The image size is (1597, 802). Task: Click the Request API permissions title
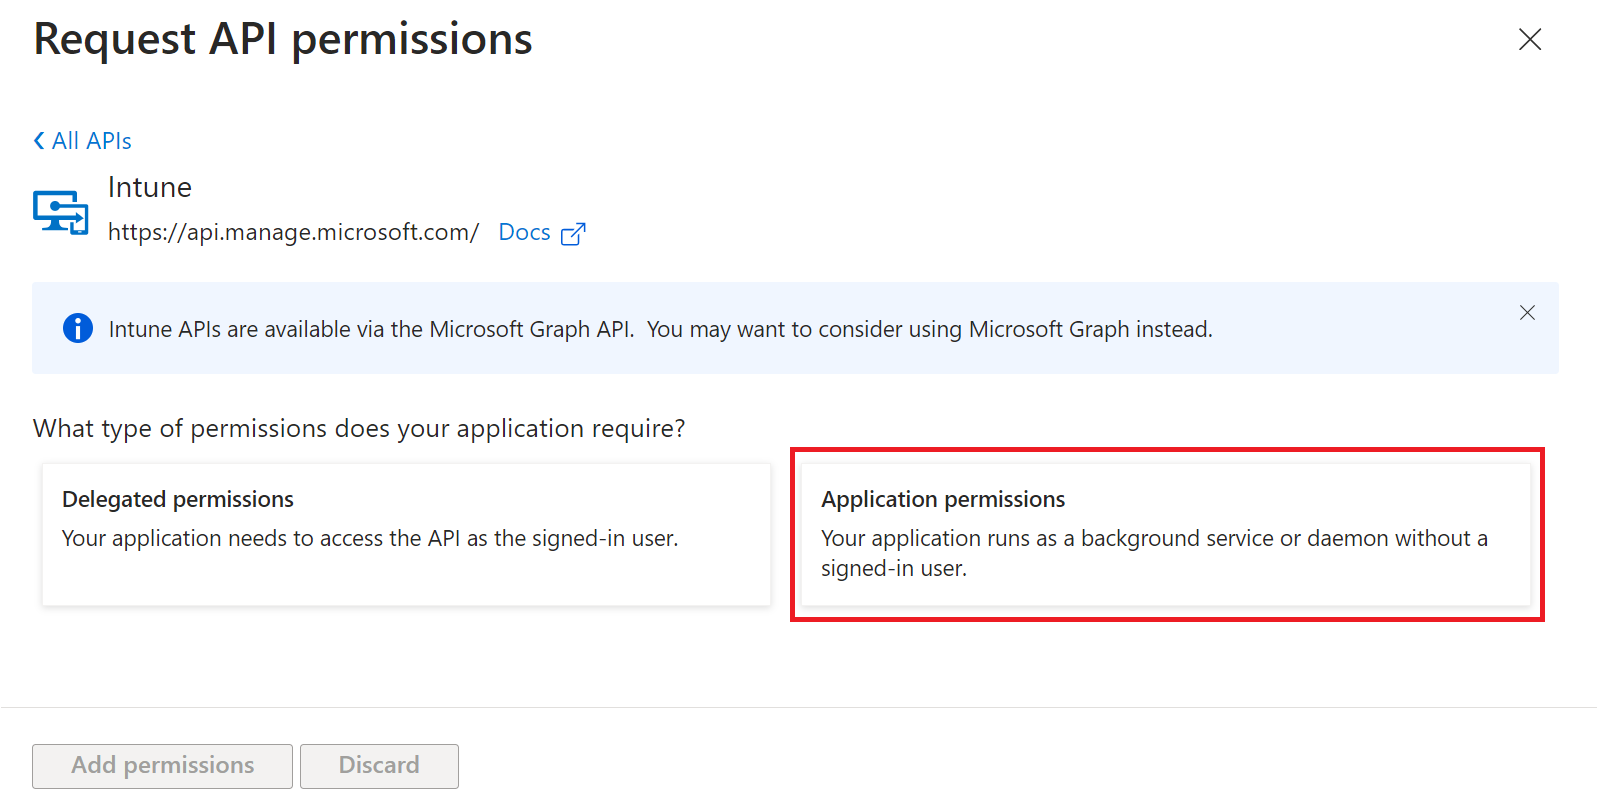pos(283,40)
